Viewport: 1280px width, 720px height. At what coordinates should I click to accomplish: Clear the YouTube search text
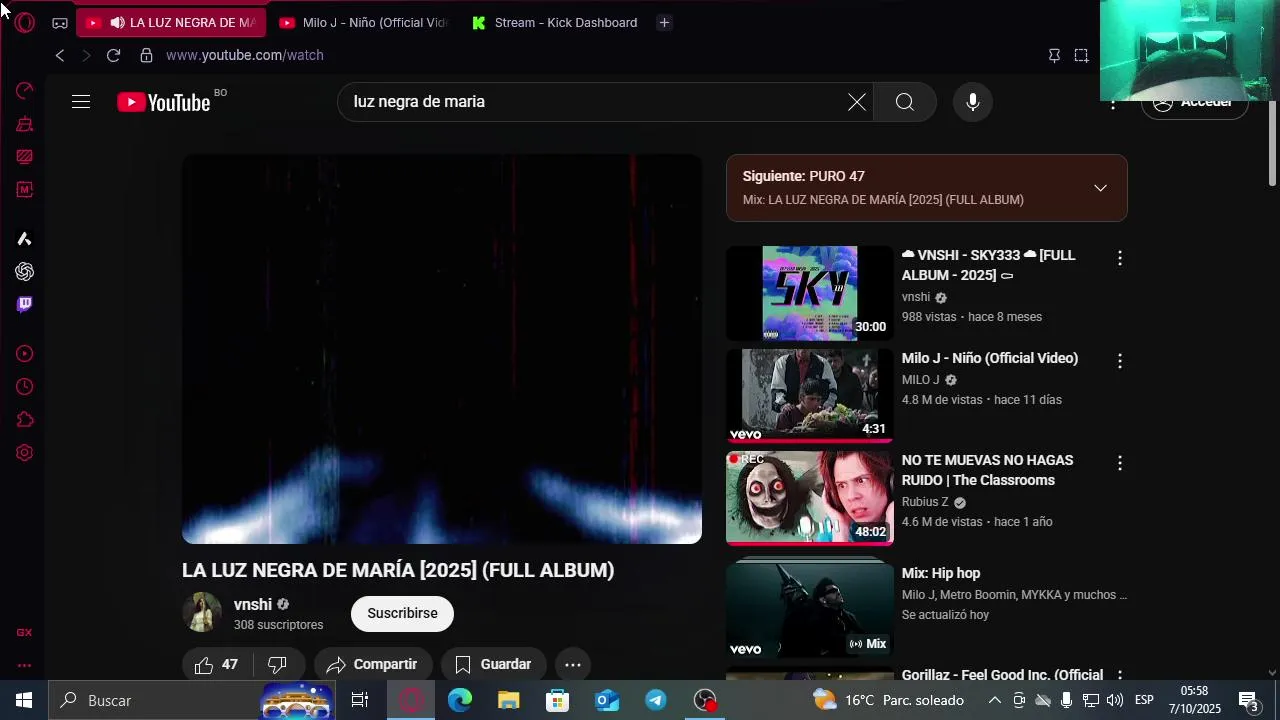(857, 102)
